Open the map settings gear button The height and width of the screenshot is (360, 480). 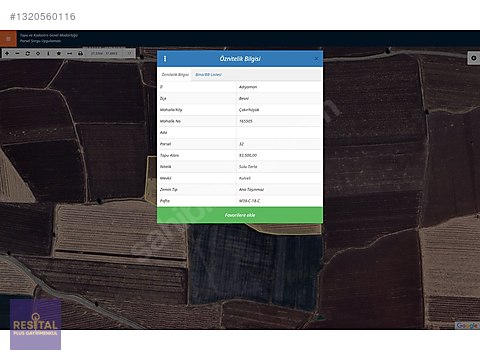(x=473, y=58)
